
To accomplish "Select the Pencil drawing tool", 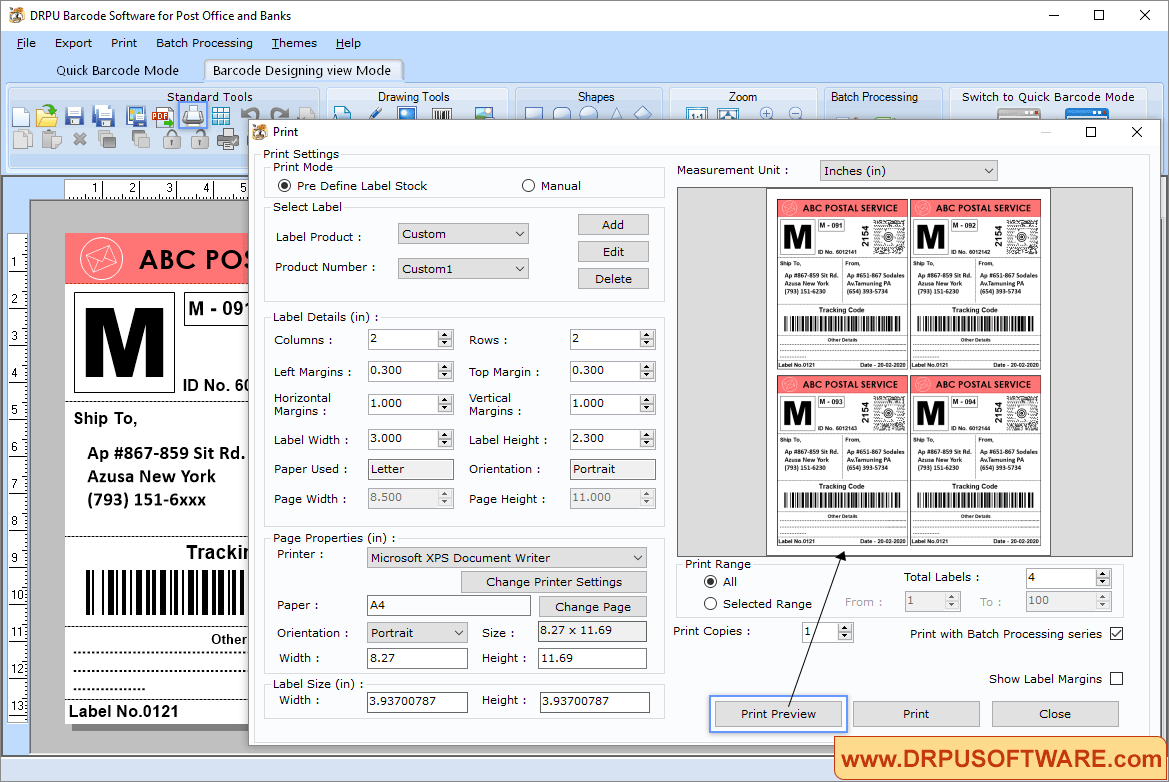I will coord(376,114).
